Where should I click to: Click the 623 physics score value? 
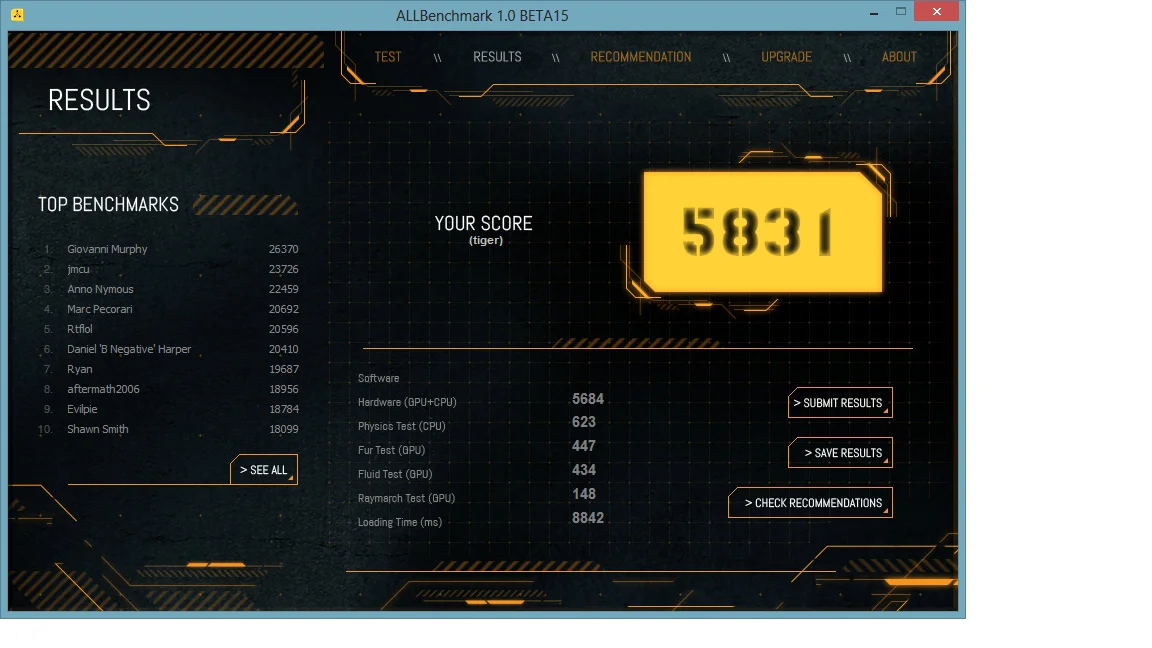click(x=583, y=422)
